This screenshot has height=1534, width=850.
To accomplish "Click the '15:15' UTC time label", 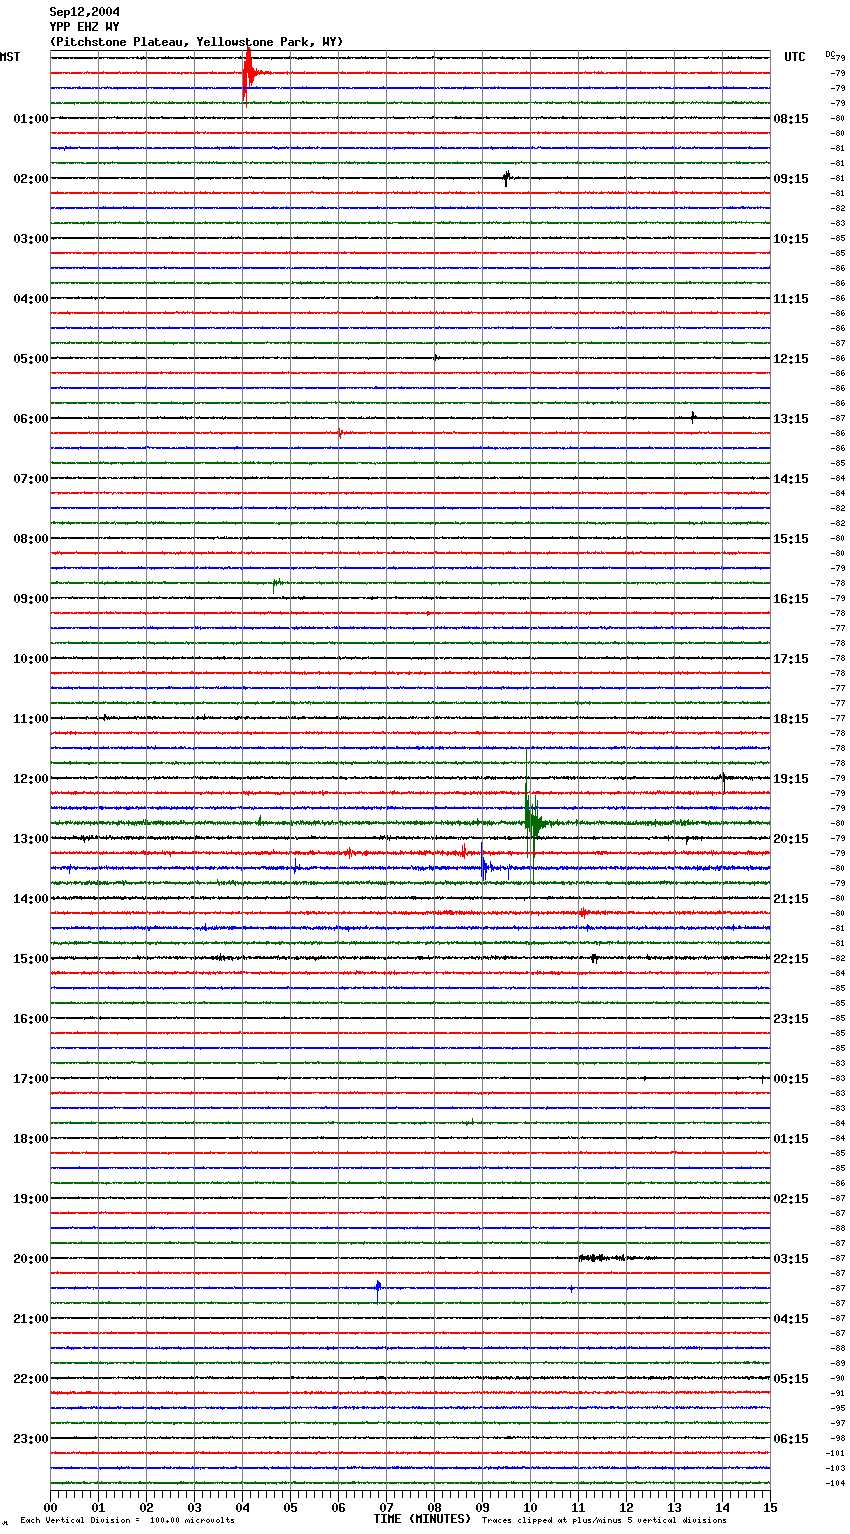I will coord(791,539).
